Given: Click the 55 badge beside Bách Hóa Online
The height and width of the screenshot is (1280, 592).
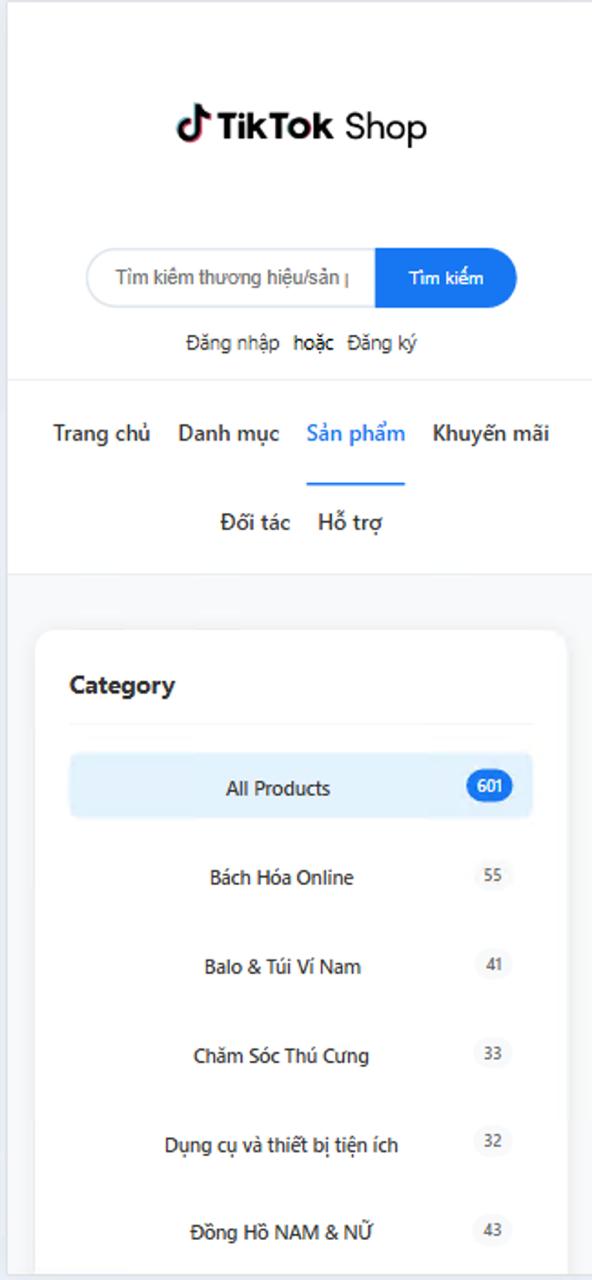Looking at the screenshot, I should [x=492, y=876].
